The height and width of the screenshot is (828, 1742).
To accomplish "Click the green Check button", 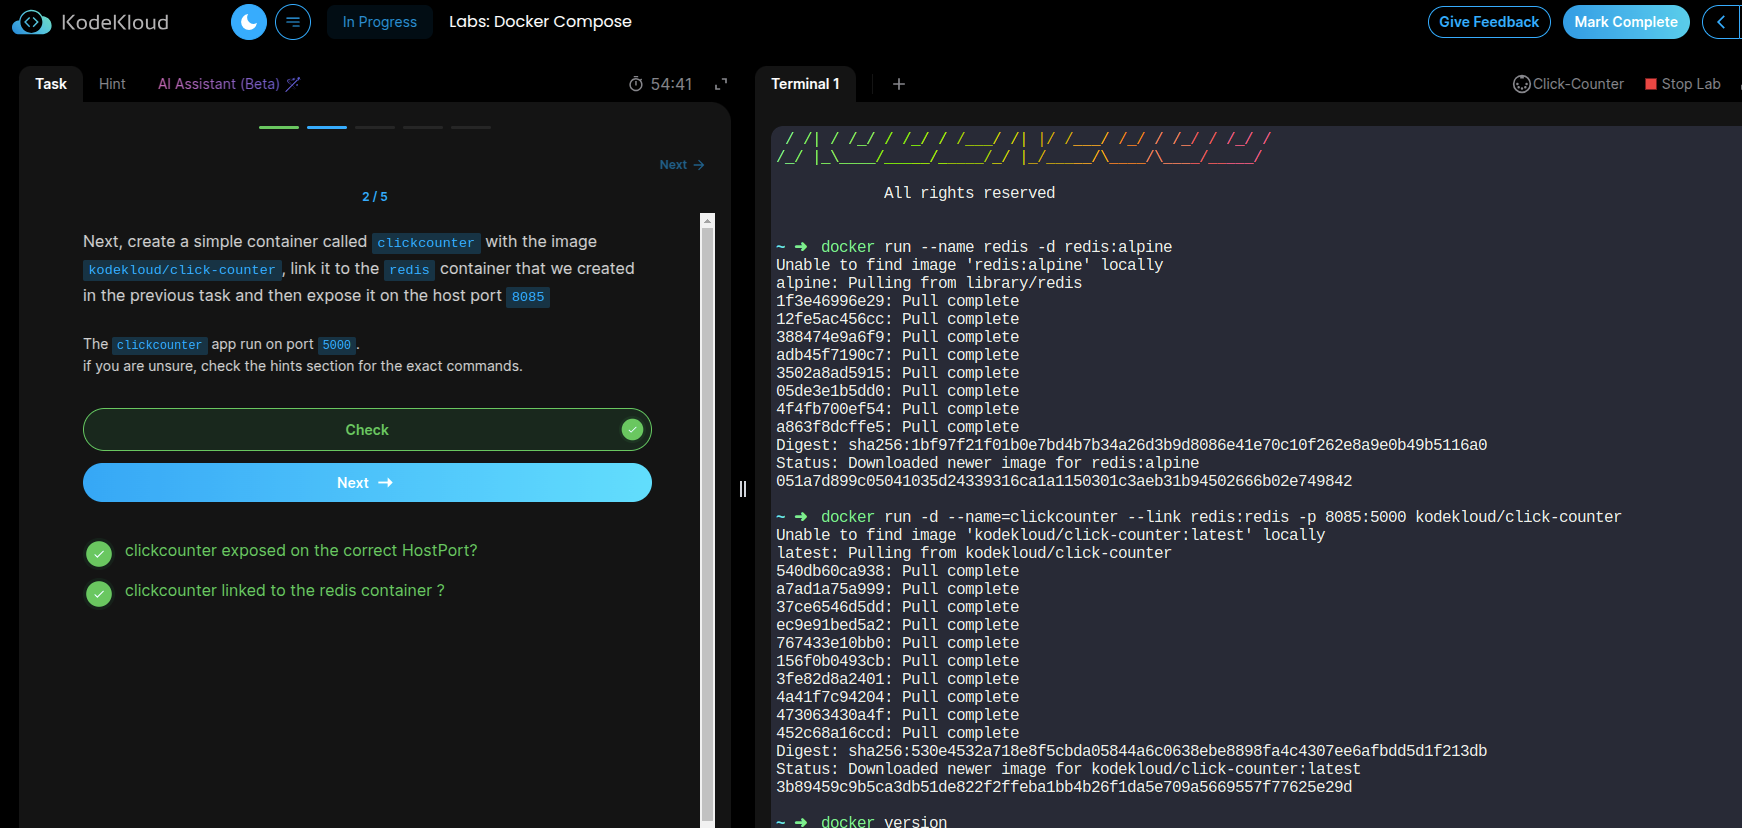I will coord(367,430).
